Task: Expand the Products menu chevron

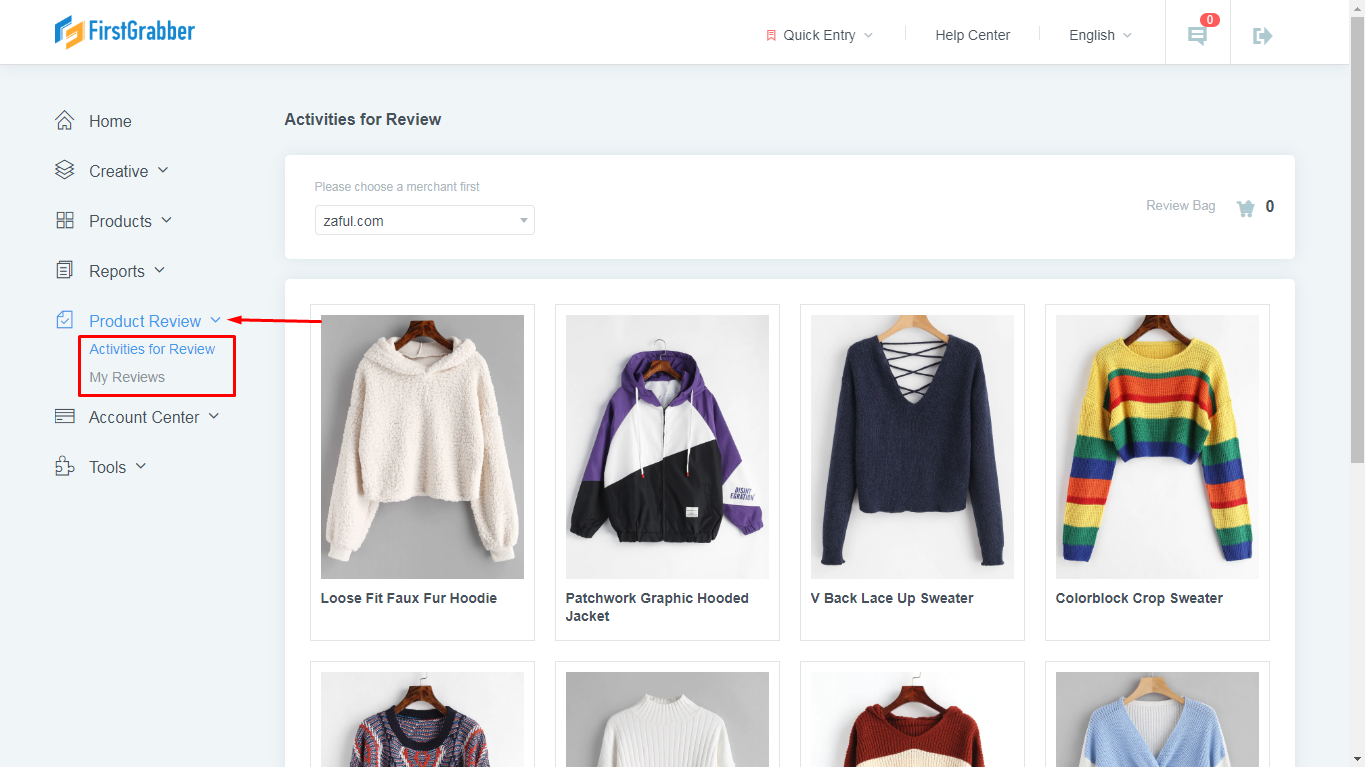Action: [x=167, y=220]
